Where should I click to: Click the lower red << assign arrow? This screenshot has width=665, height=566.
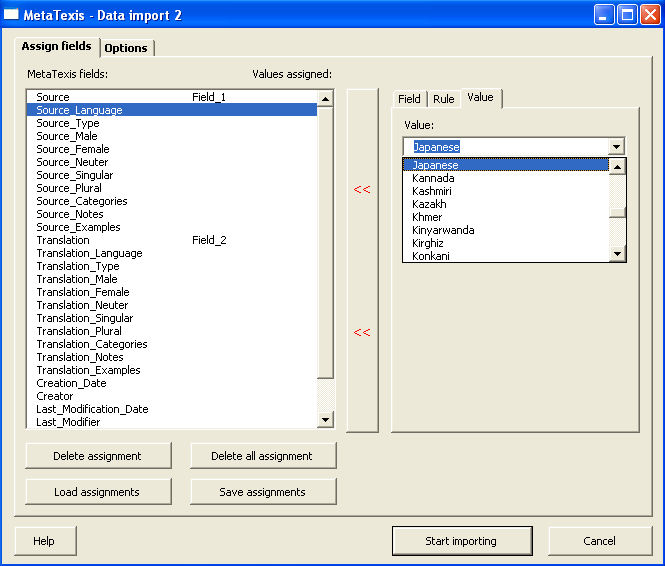362,332
